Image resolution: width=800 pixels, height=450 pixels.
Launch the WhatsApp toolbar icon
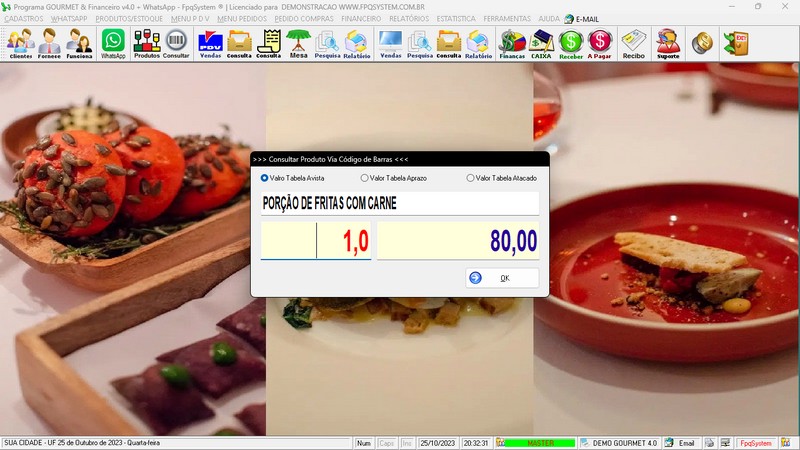click(x=113, y=43)
